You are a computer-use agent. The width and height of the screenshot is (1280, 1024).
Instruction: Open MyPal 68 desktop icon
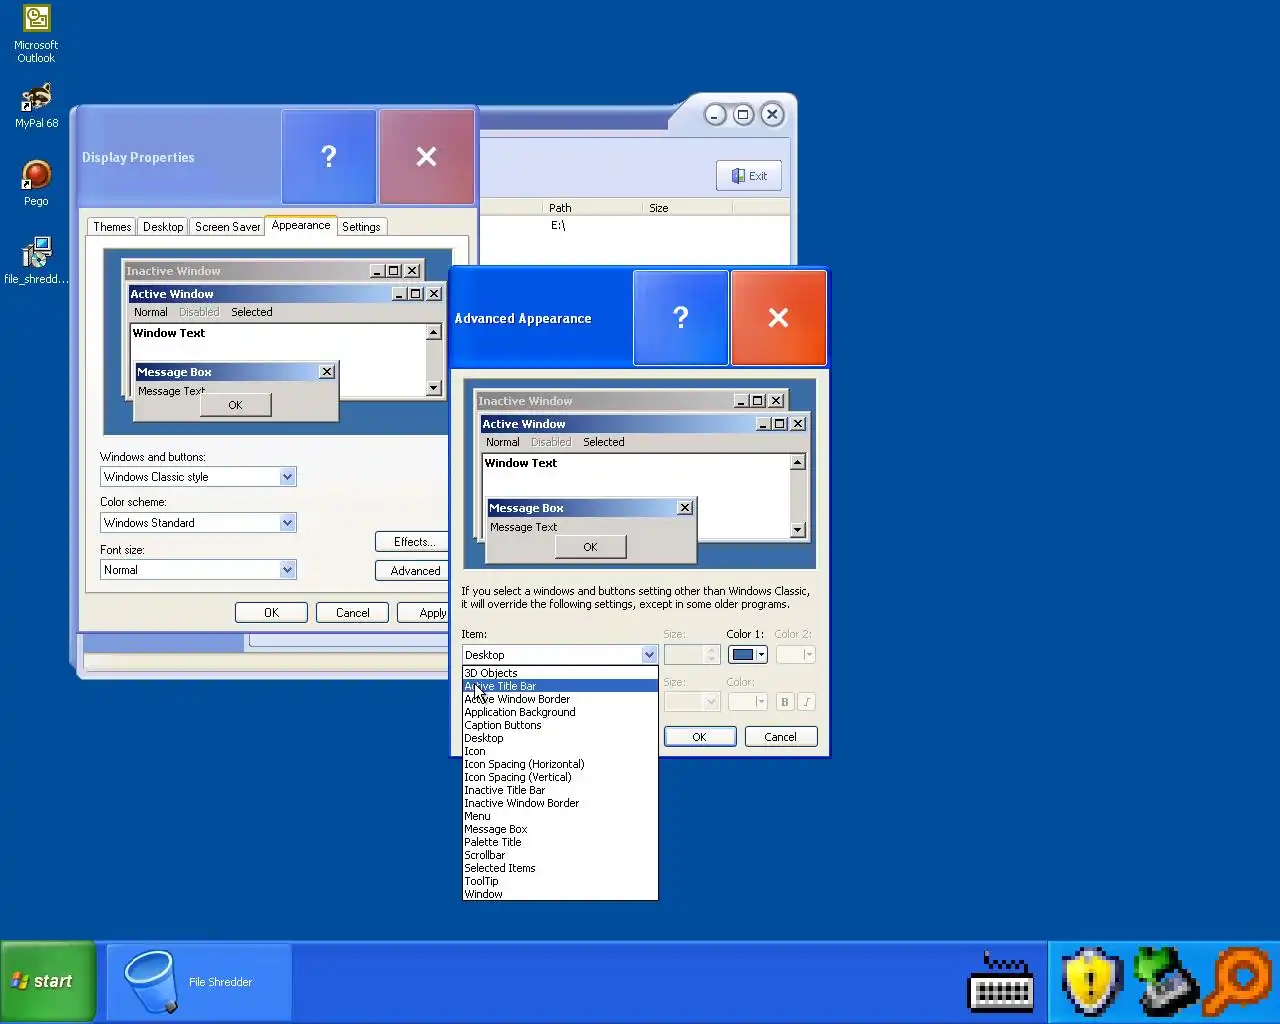(x=36, y=106)
